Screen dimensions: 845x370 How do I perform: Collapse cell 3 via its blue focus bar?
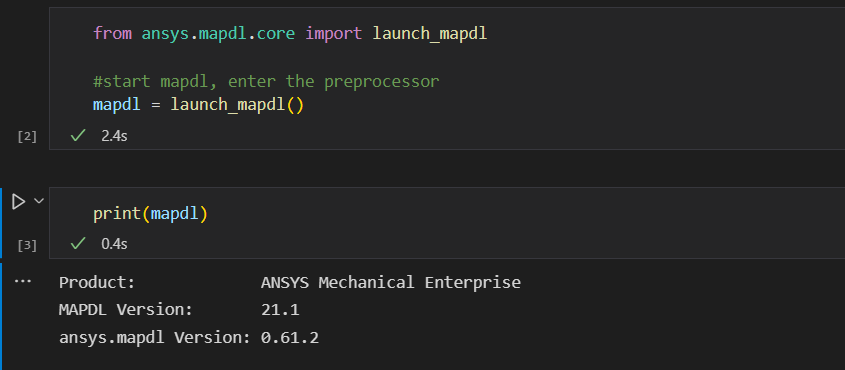1,223
